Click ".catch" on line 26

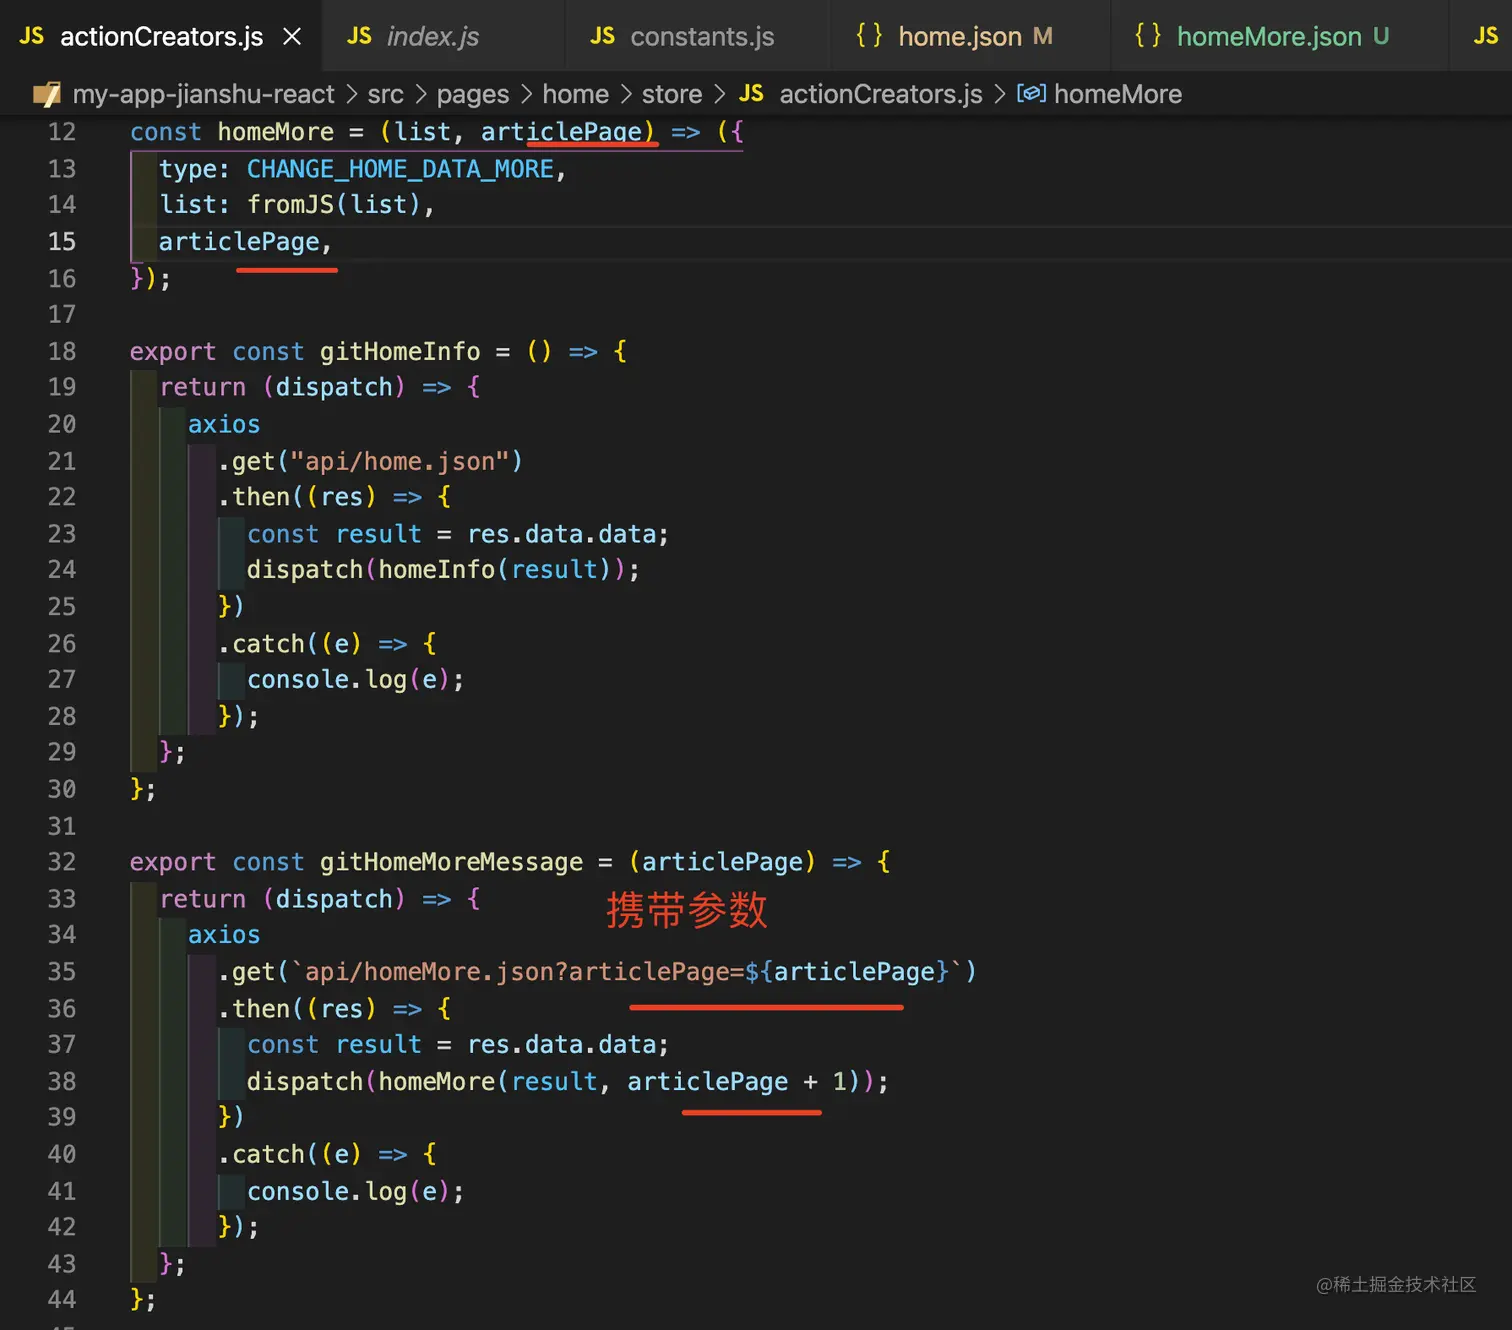click(x=261, y=644)
